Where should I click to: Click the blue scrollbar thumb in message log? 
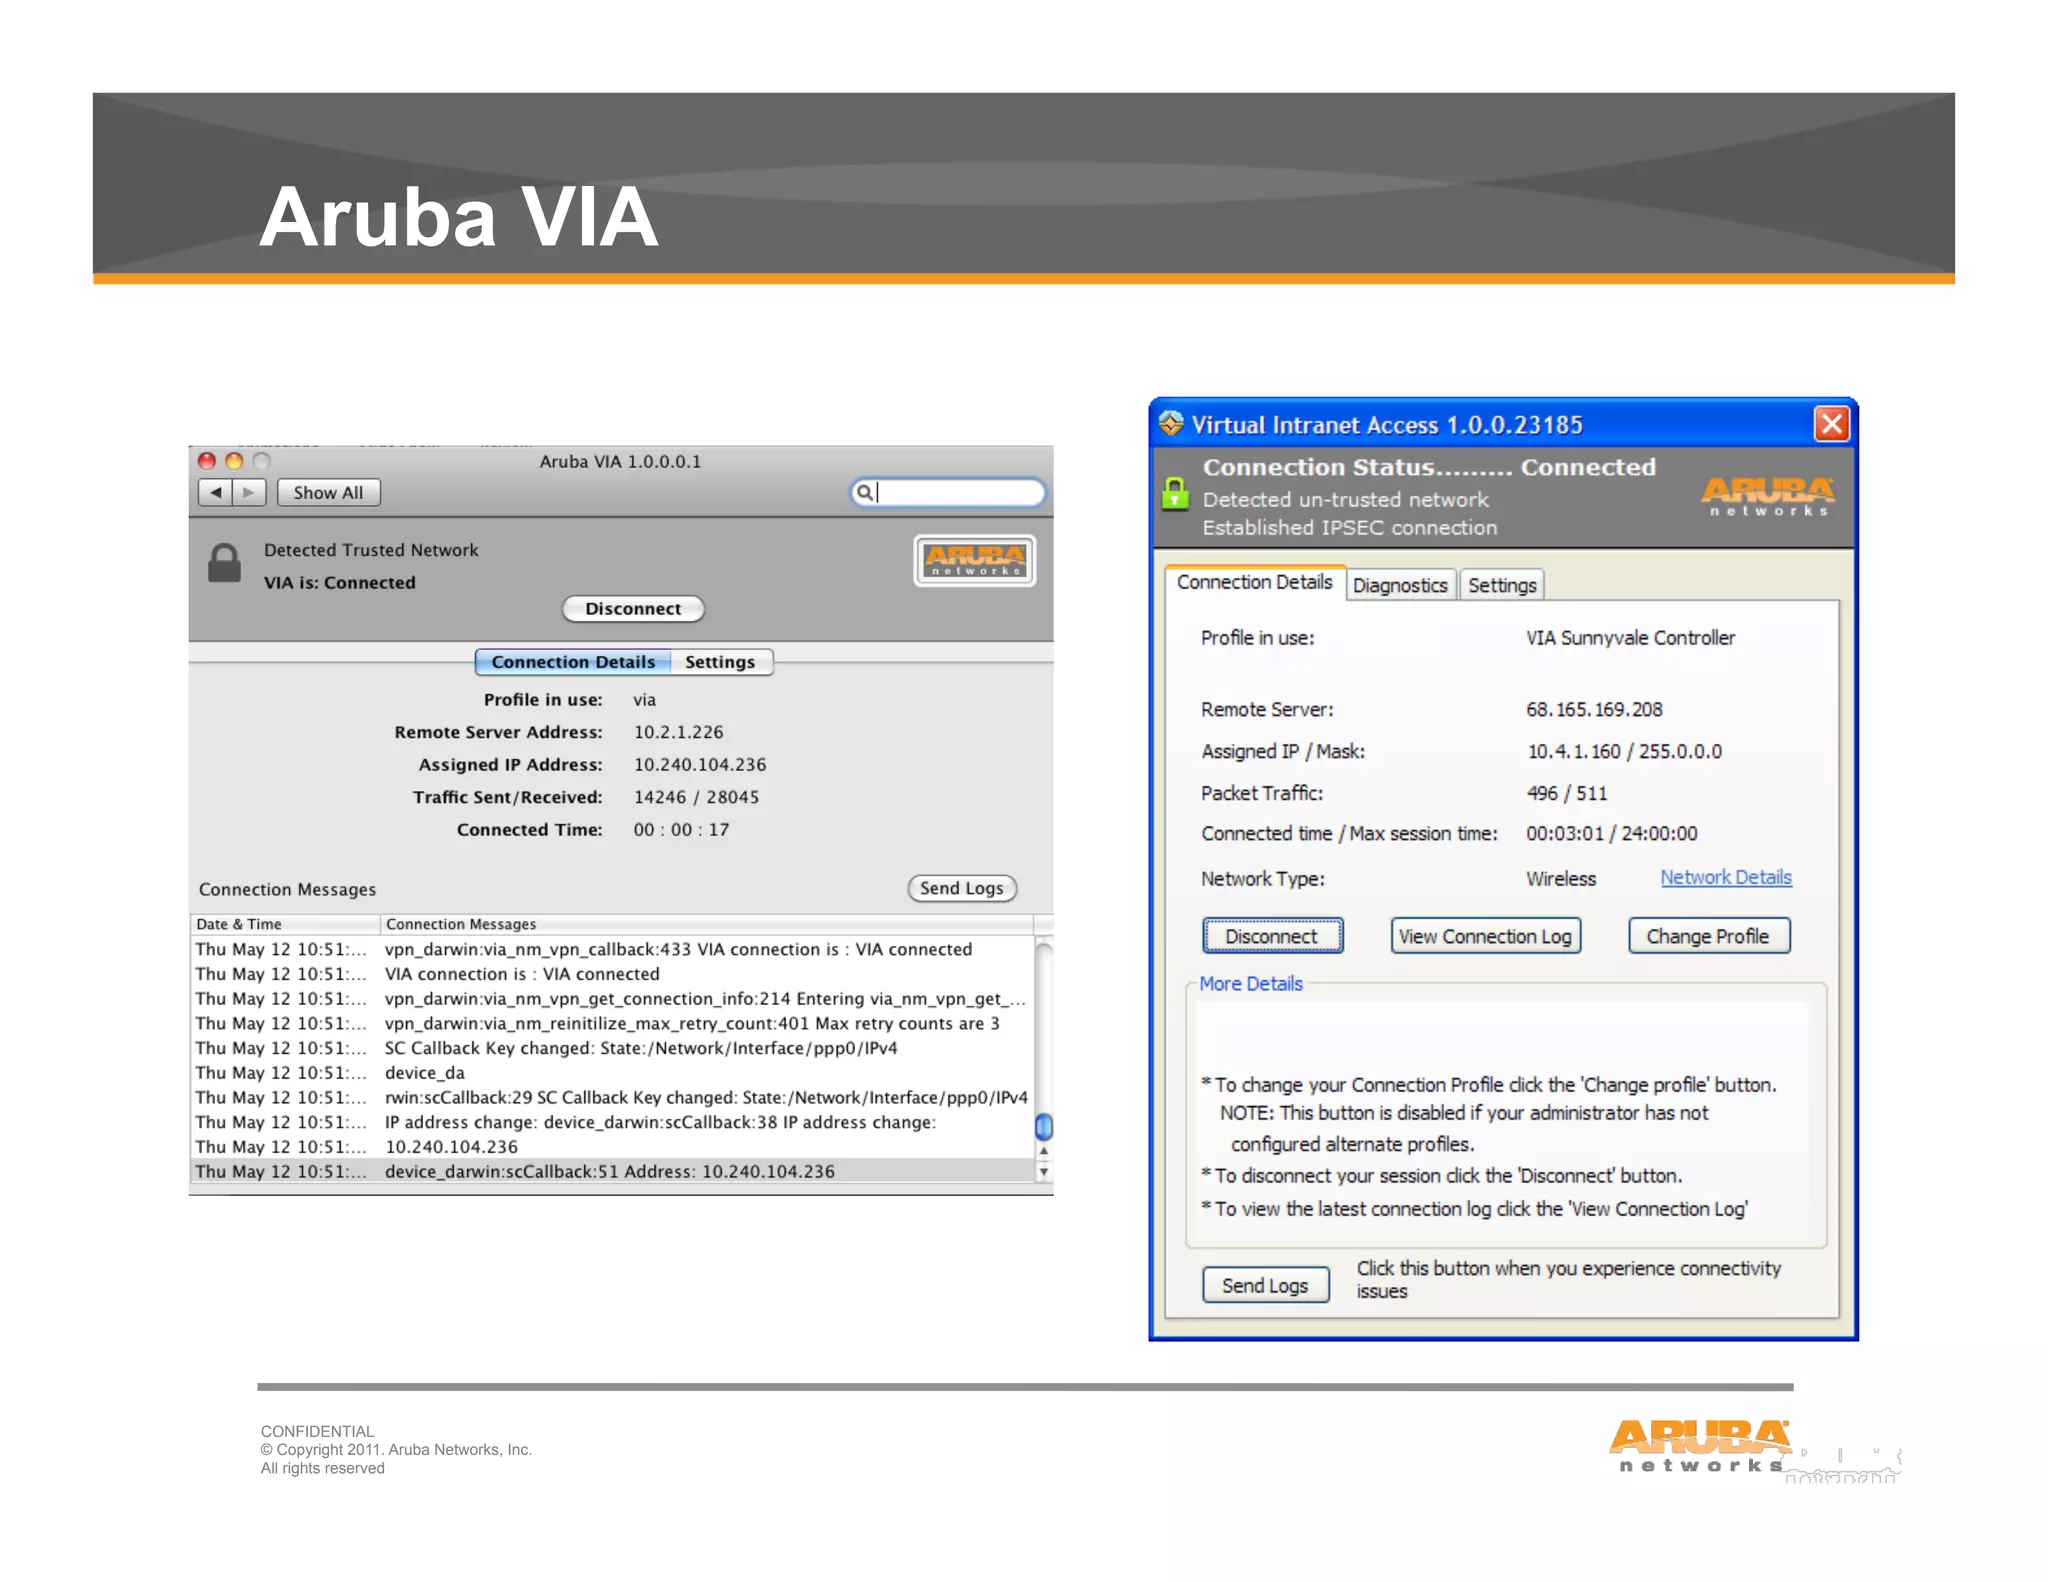pyautogui.click(x=1044, y=1127)
